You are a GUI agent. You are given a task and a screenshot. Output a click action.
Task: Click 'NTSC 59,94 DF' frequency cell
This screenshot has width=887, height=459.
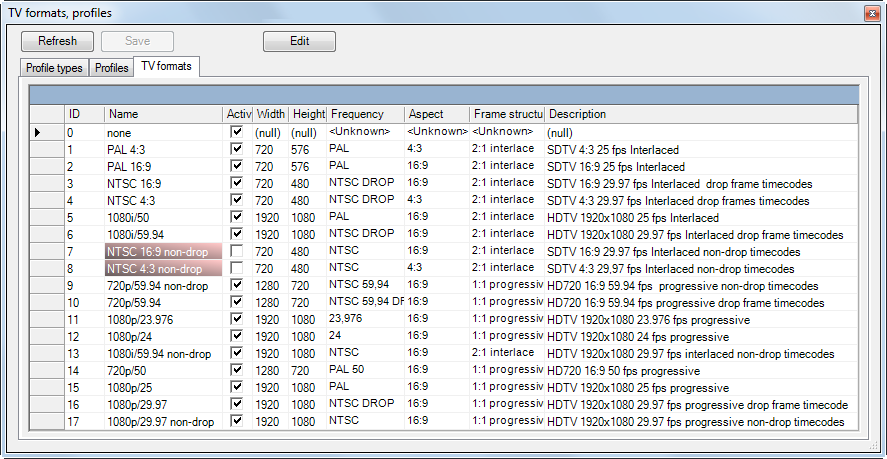365,302
